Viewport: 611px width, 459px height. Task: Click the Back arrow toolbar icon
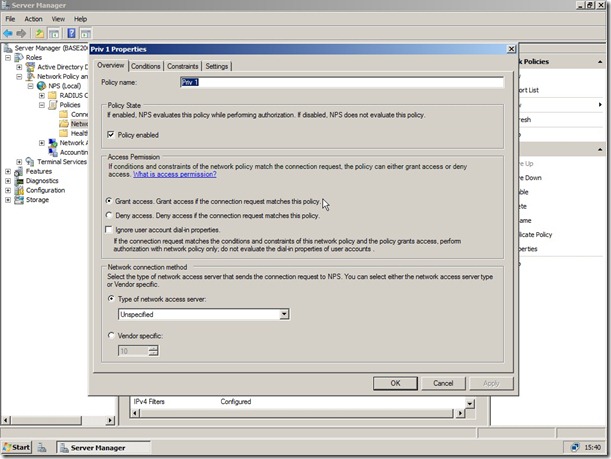[8, 34]
